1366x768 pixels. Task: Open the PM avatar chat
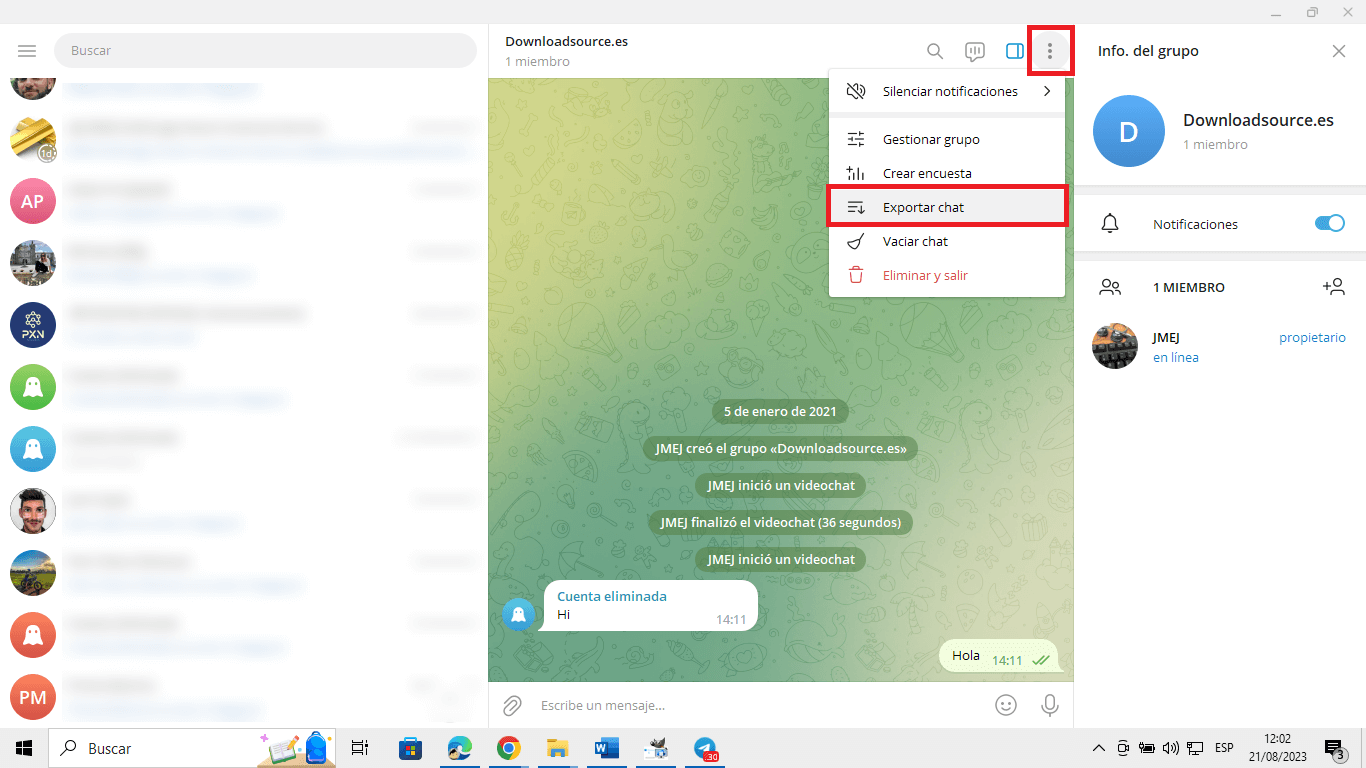pos(33,697)
